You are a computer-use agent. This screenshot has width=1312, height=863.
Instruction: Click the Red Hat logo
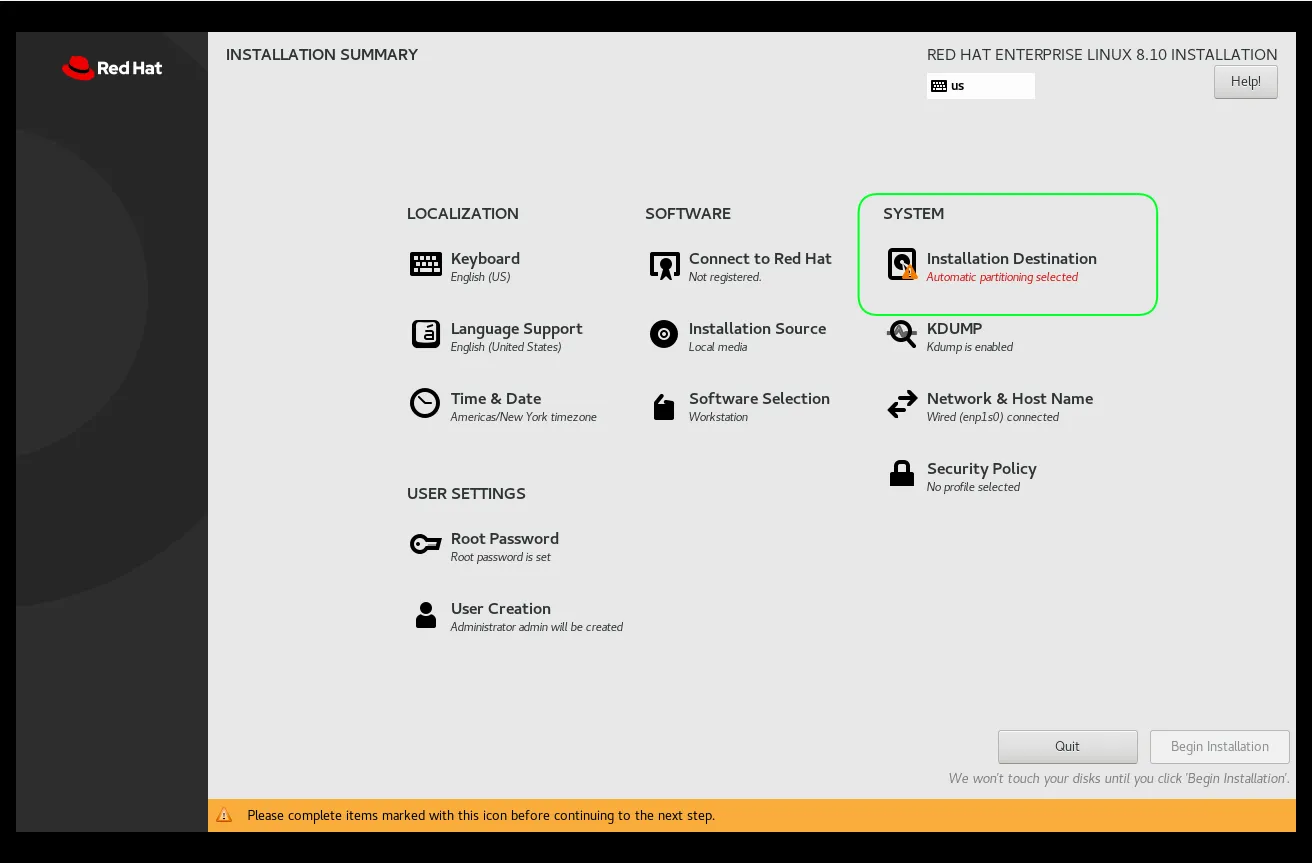[112, 68]
